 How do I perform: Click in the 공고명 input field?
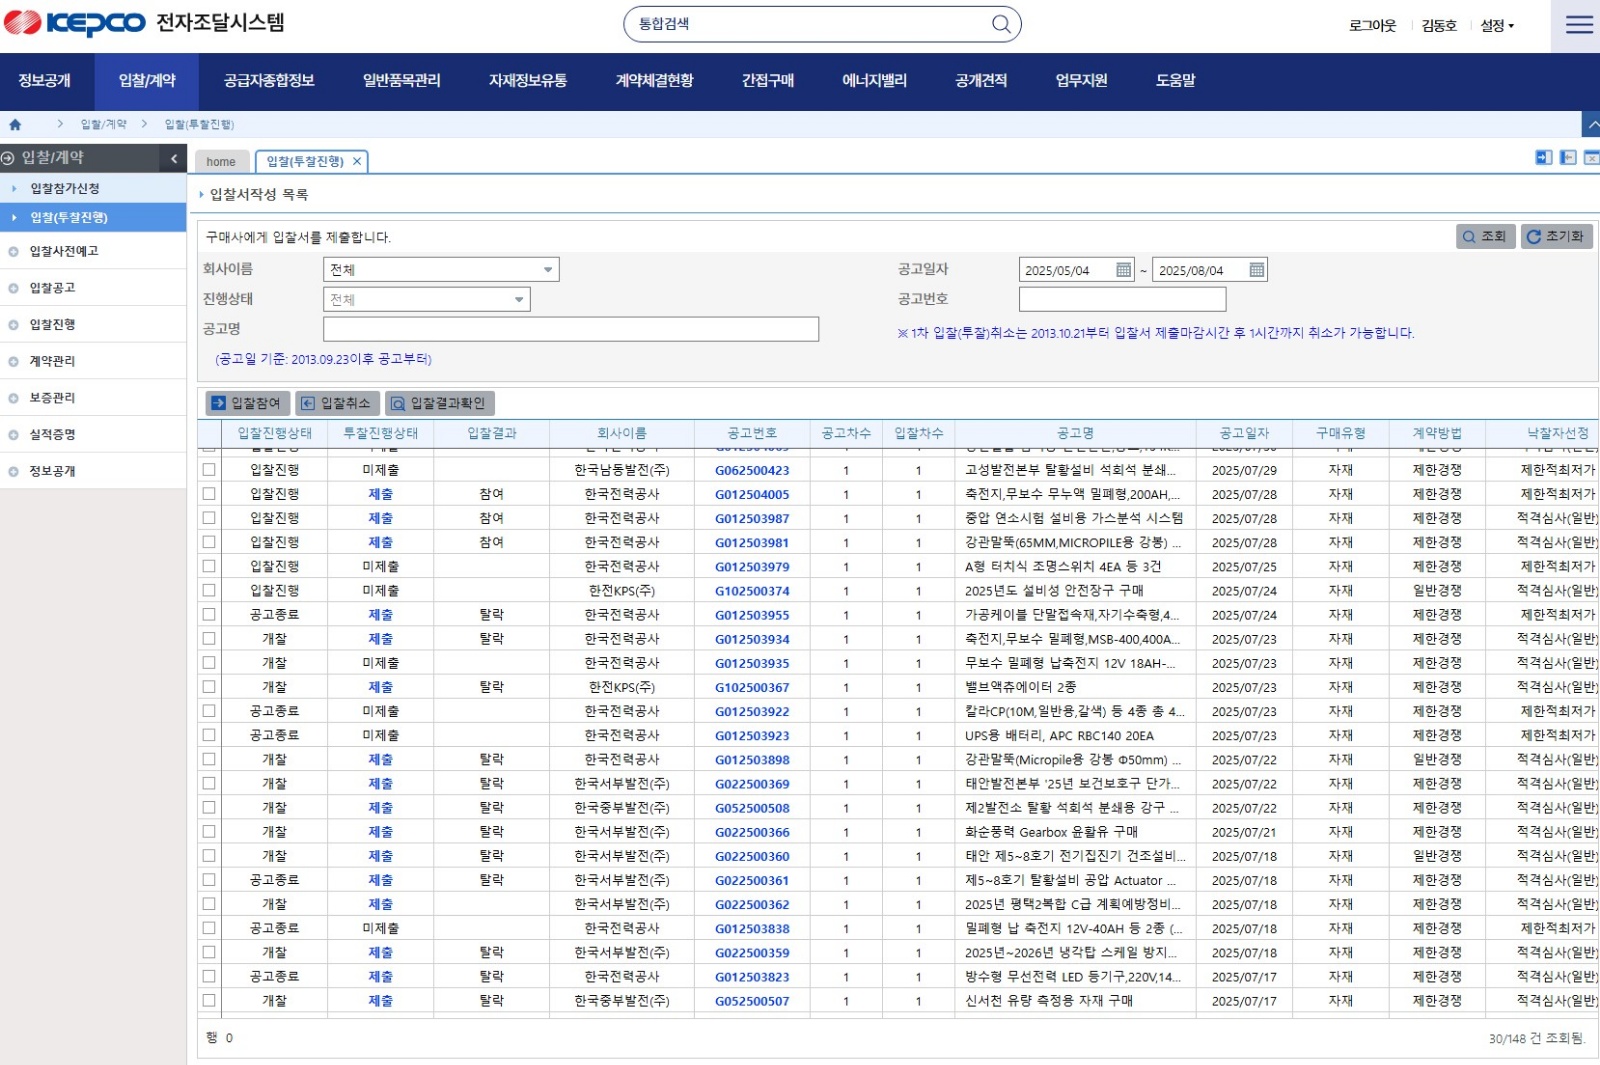coord(571,329)
